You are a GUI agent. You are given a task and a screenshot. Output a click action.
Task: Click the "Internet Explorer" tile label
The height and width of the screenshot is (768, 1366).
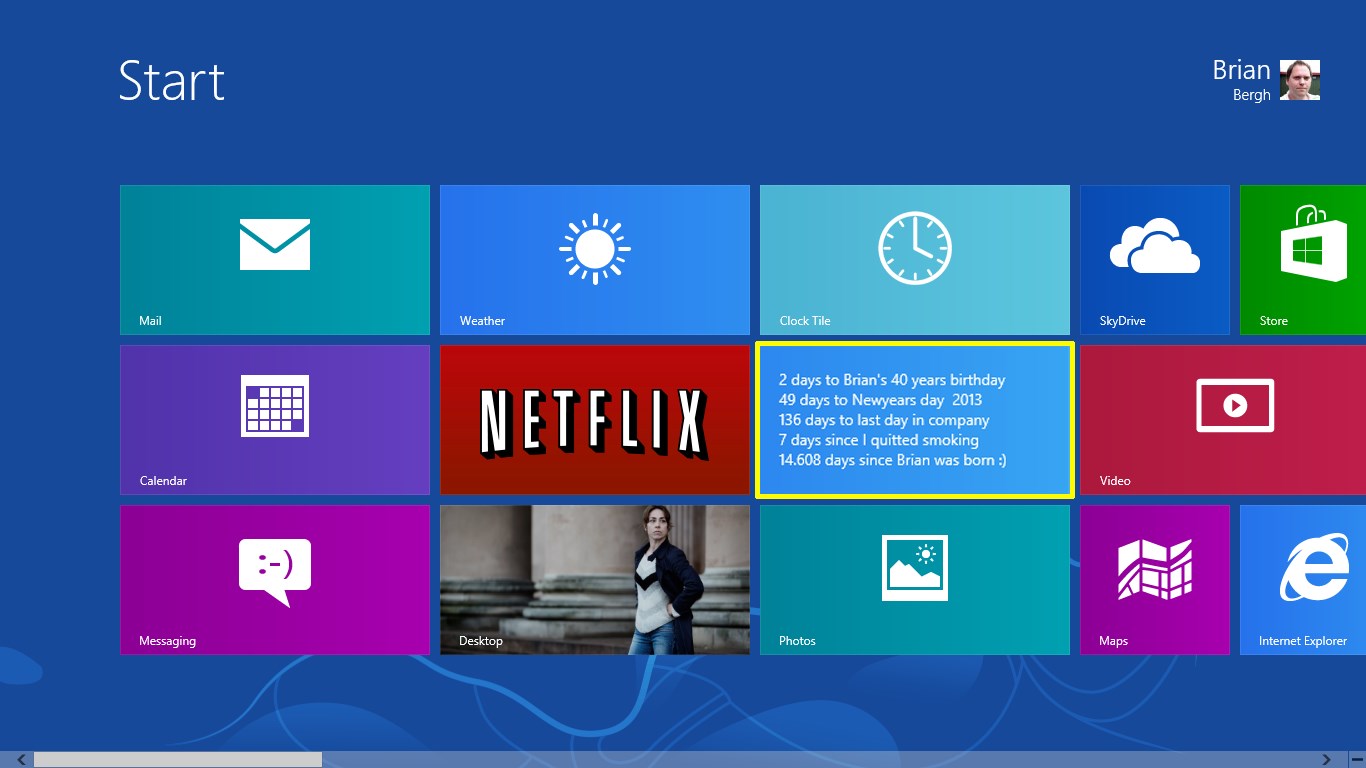point(1303,641)
